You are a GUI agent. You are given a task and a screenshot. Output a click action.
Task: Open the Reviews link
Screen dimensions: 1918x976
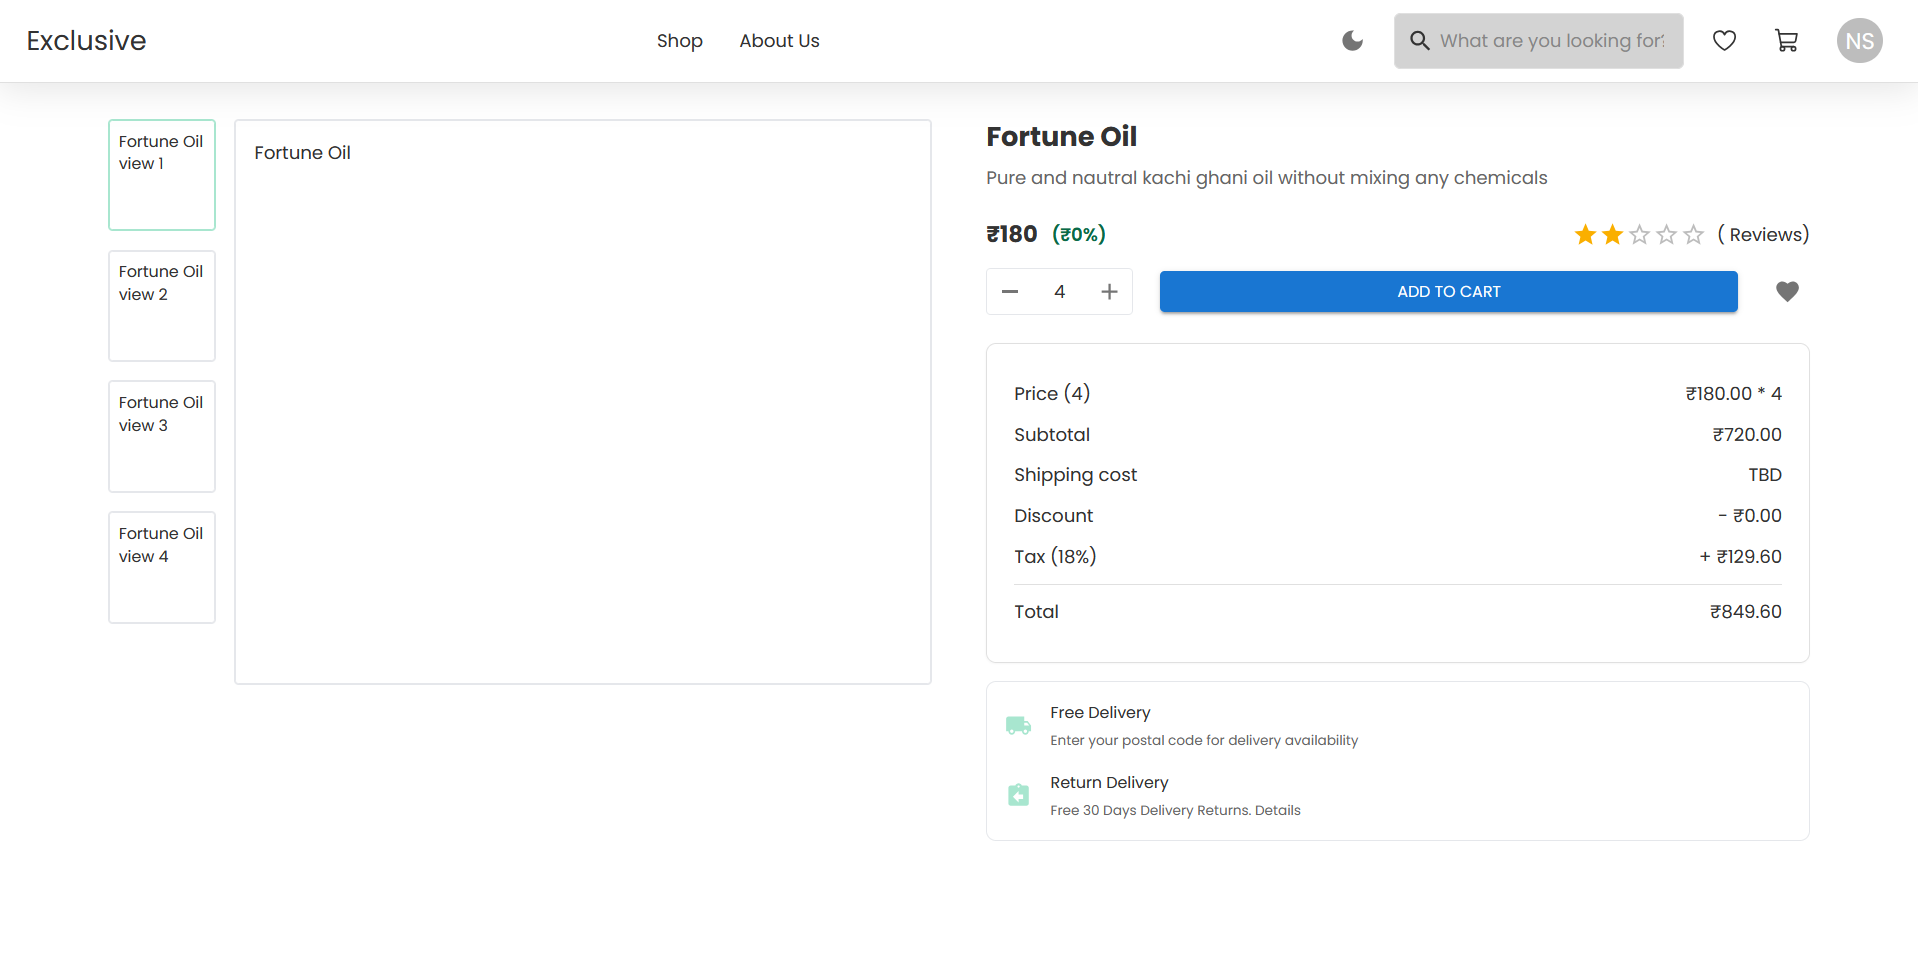(1763, 235)
